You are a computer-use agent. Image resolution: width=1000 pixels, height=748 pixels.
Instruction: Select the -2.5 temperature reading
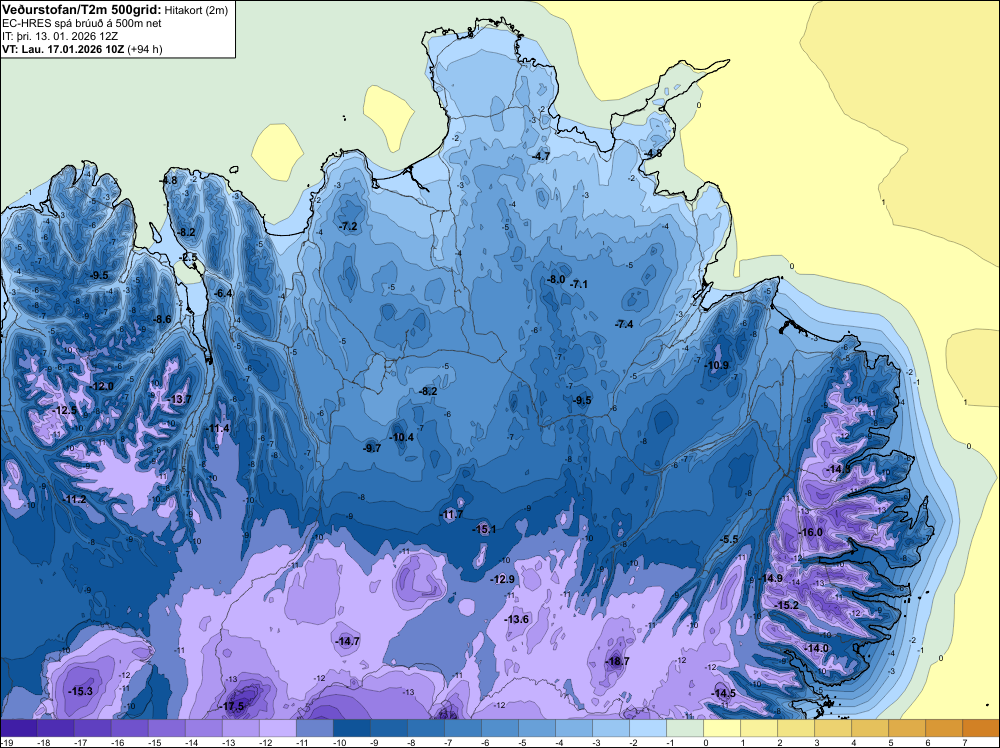(x=188, y=258)
